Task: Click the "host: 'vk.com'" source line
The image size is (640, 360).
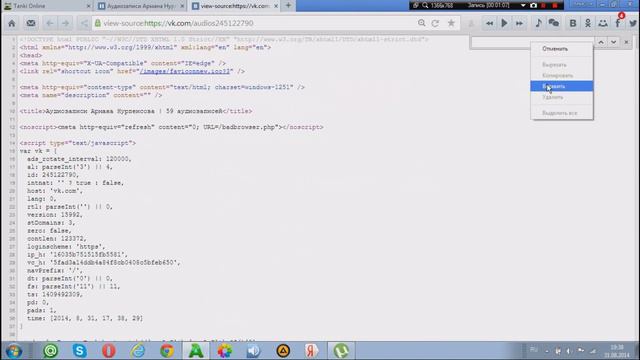Action: coord(55,191)
